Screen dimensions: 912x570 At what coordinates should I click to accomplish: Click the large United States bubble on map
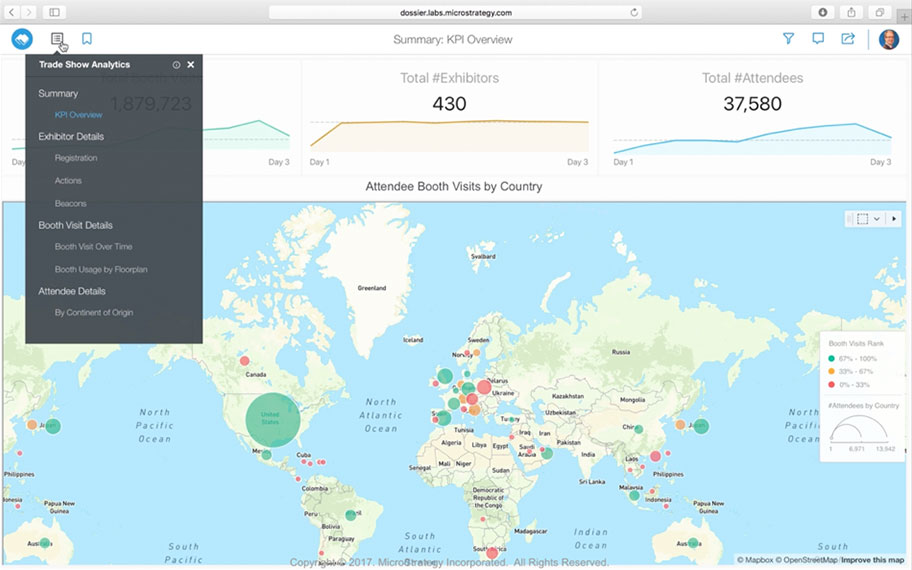point(273,418)
